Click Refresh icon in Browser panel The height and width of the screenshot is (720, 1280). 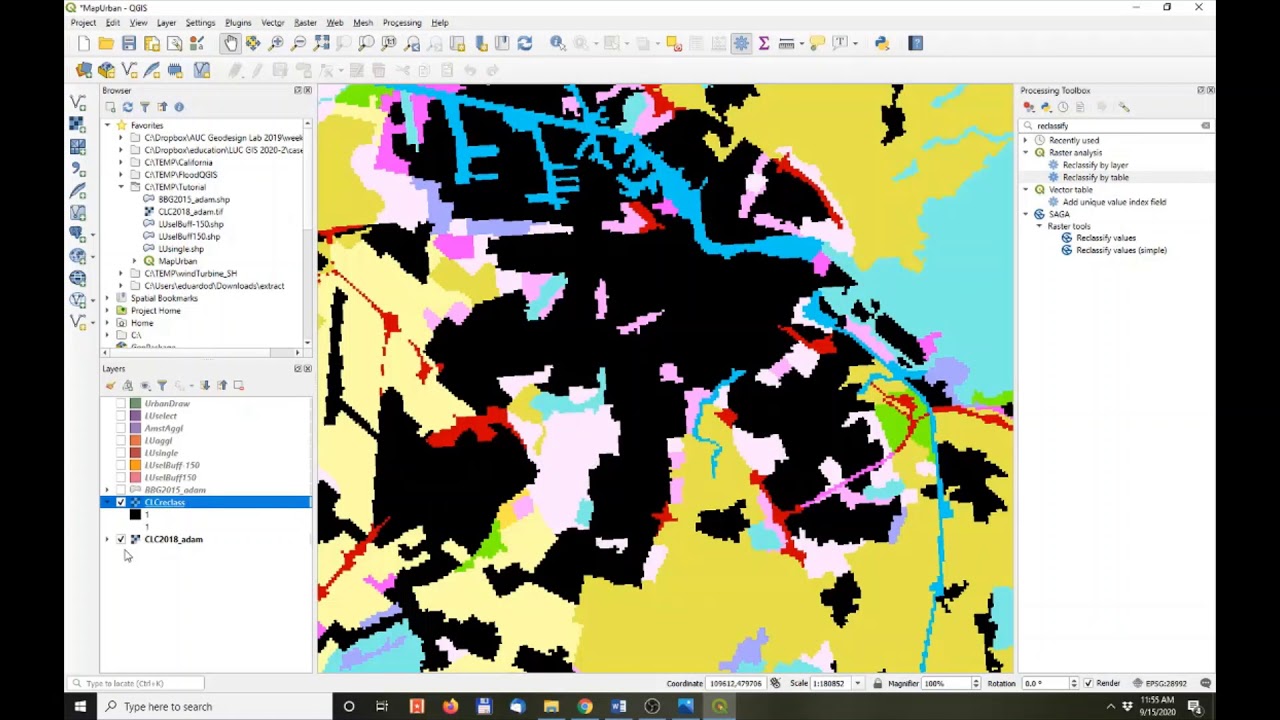[x=127, y=107]
